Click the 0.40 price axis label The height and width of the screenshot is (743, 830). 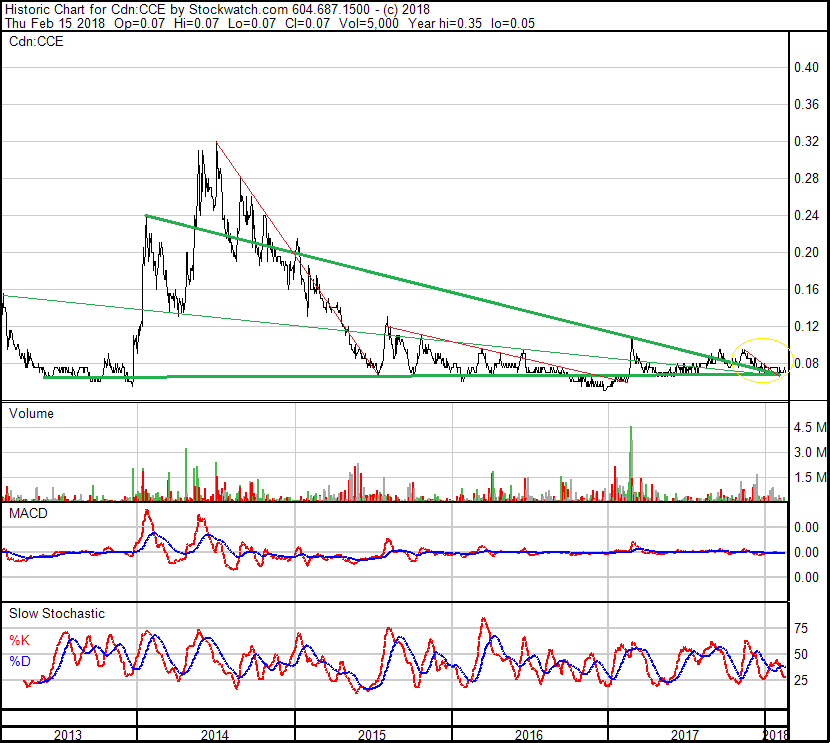click(x=806, y=67)
